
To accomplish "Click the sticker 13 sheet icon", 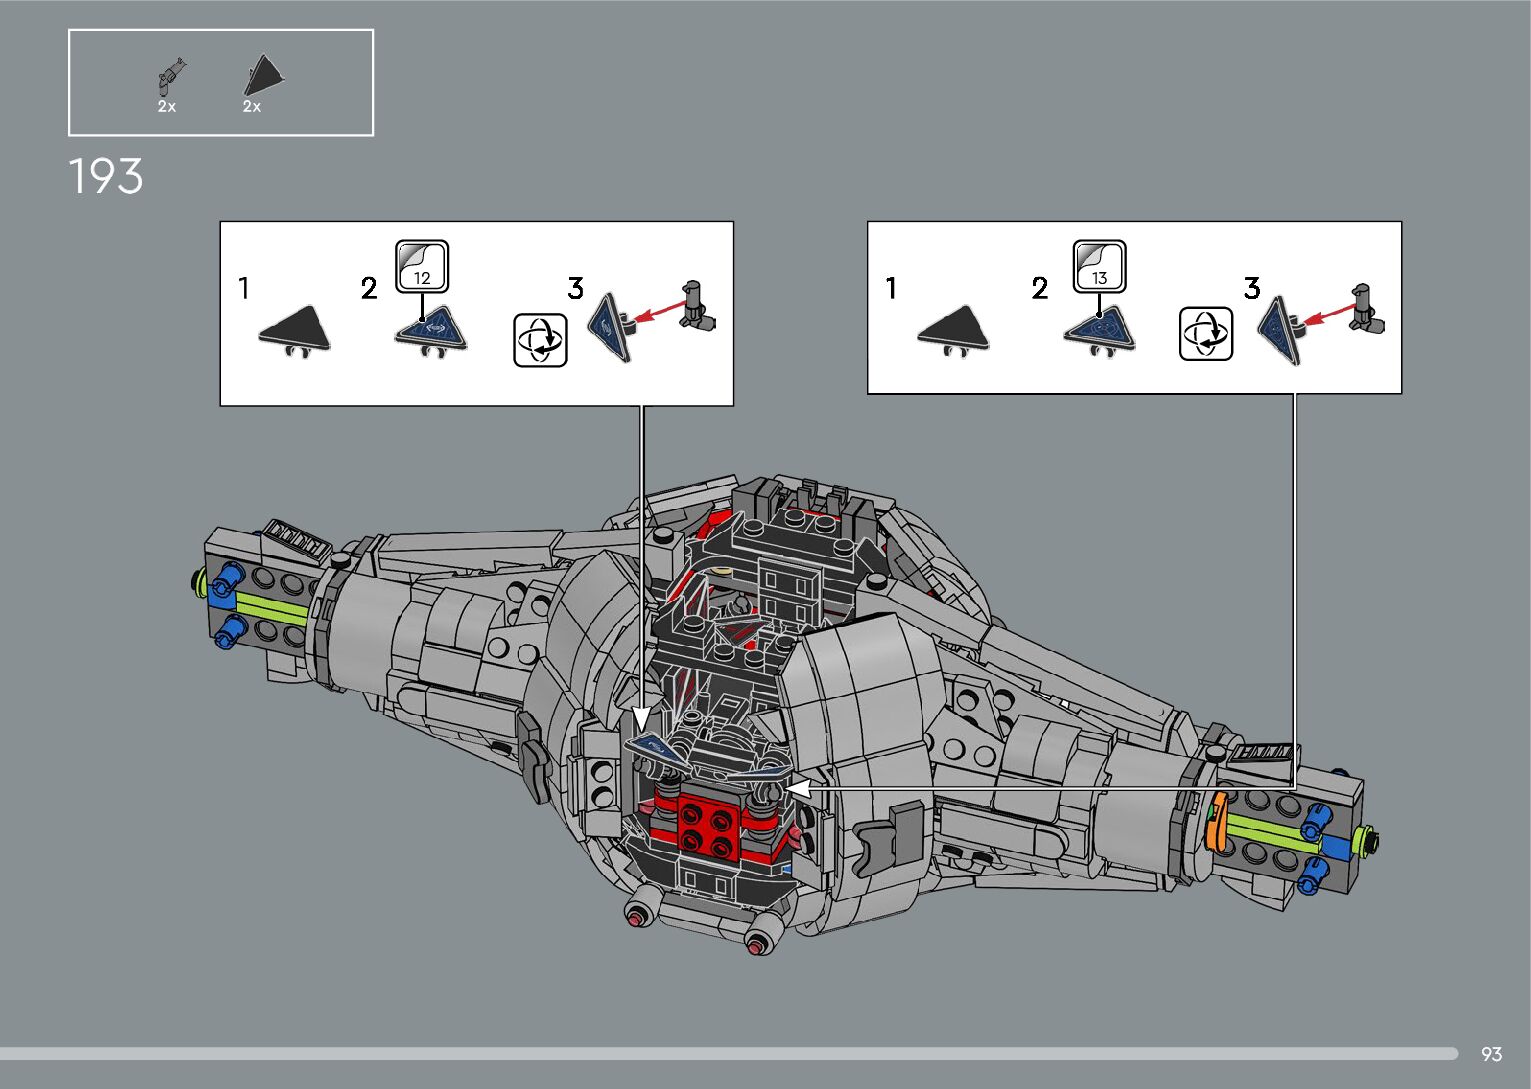I will coord(1099,267).
